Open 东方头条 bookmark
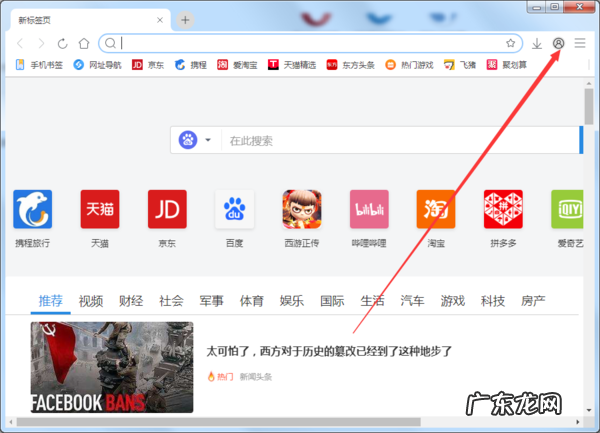Image resolution: width=600 pixels, height=433 pixels. click(350, 65)
